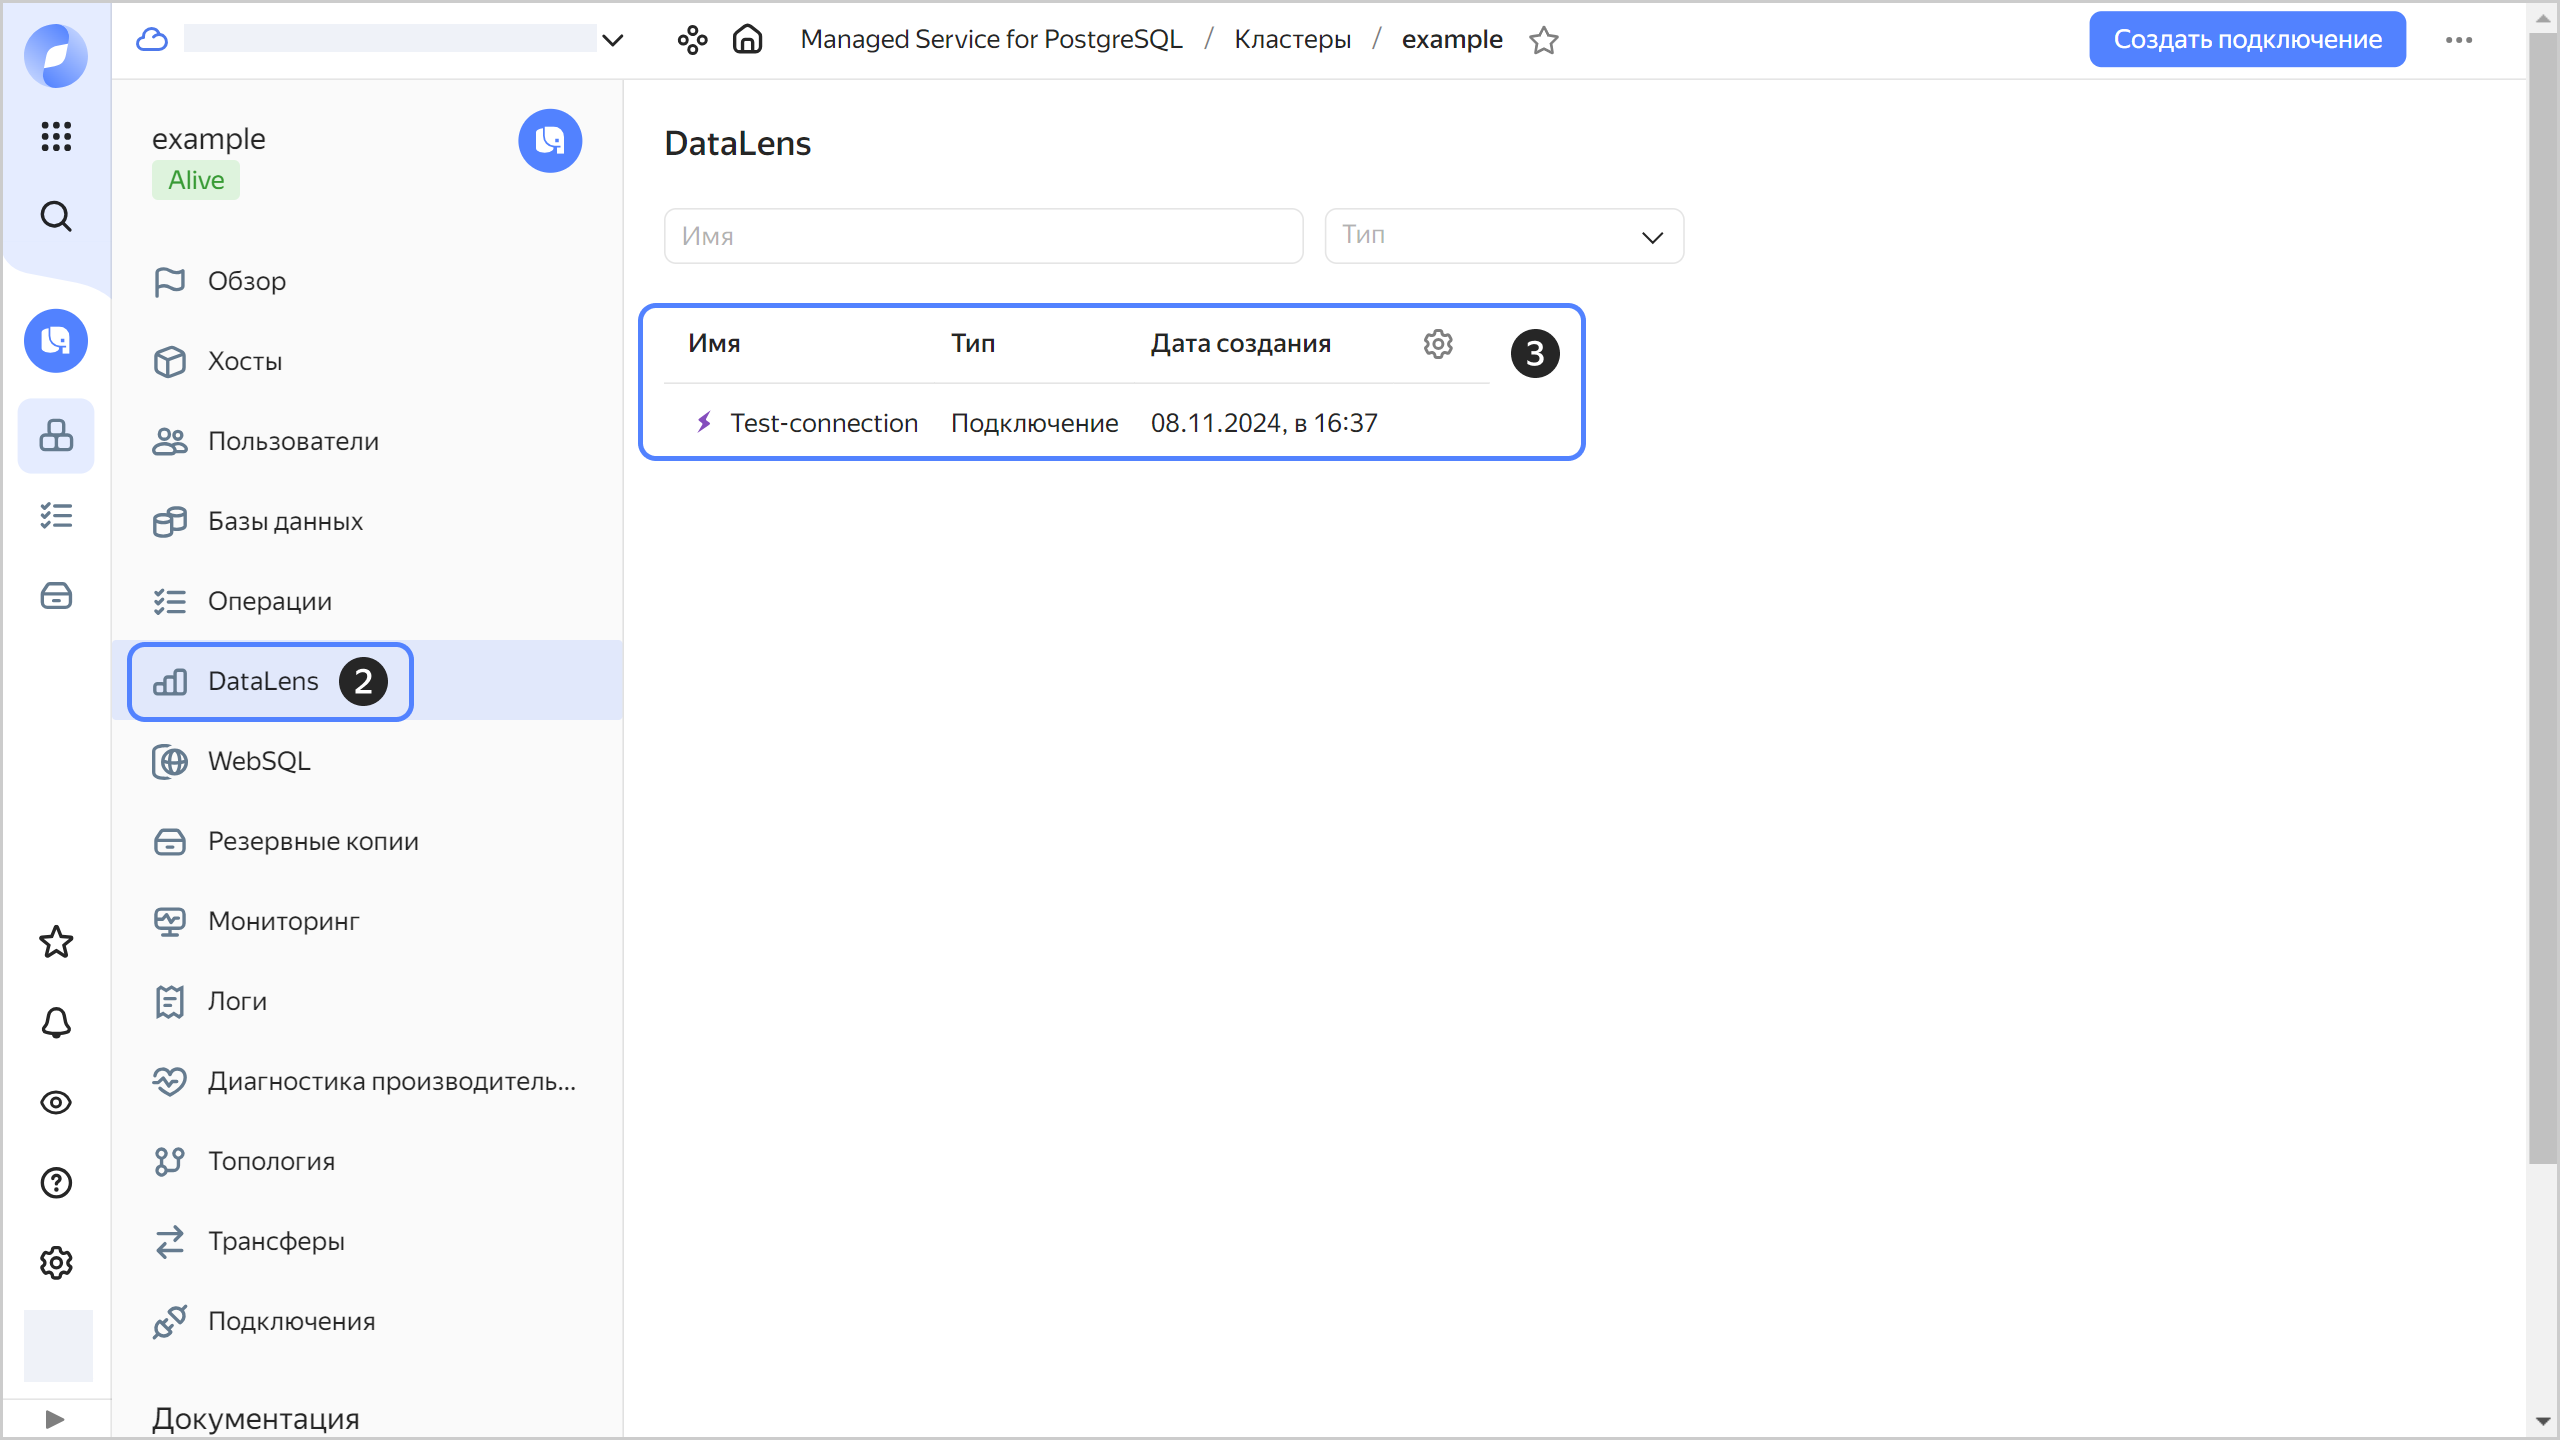The width and height of the screenshot is (2560, 1440).
Task: Open the Test-connection link
Action: [823, 423]
